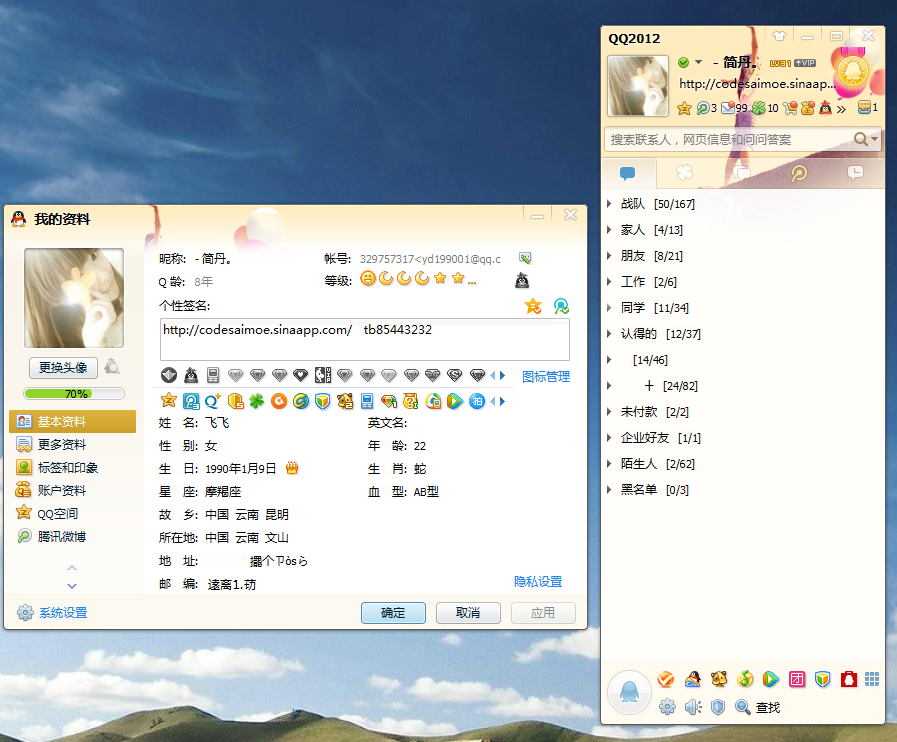Open the search options dropdown arrow
The image size is (897, 742).
pos(874,139)
